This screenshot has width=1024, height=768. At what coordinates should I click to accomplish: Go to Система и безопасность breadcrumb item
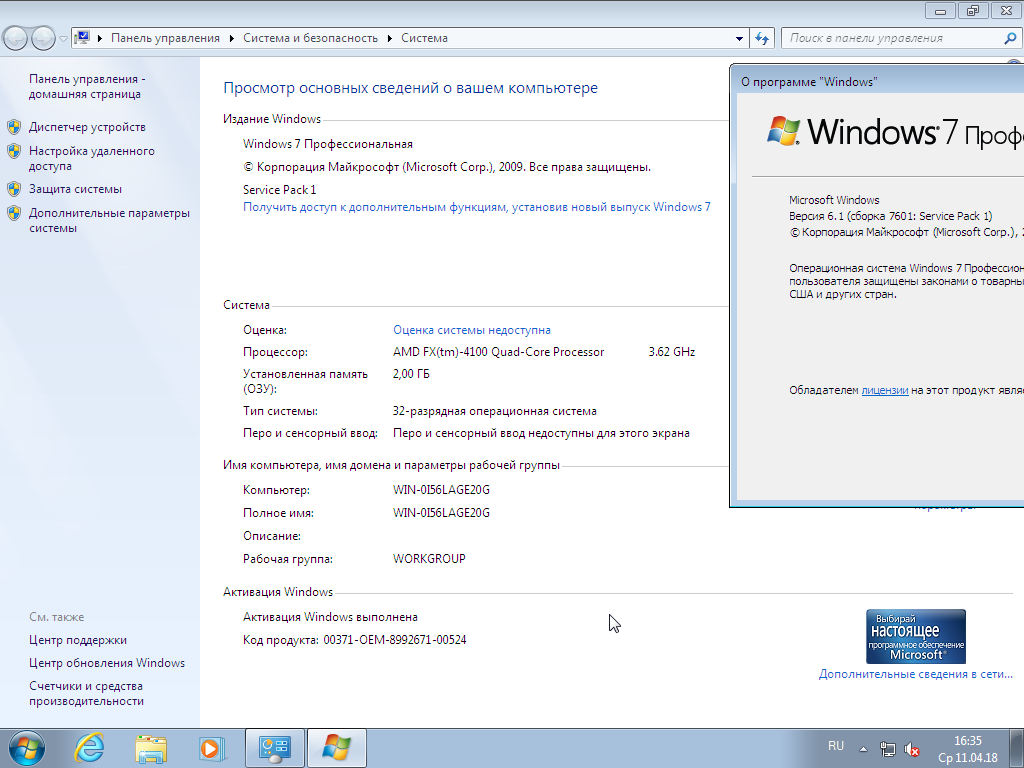pos(310,39)
